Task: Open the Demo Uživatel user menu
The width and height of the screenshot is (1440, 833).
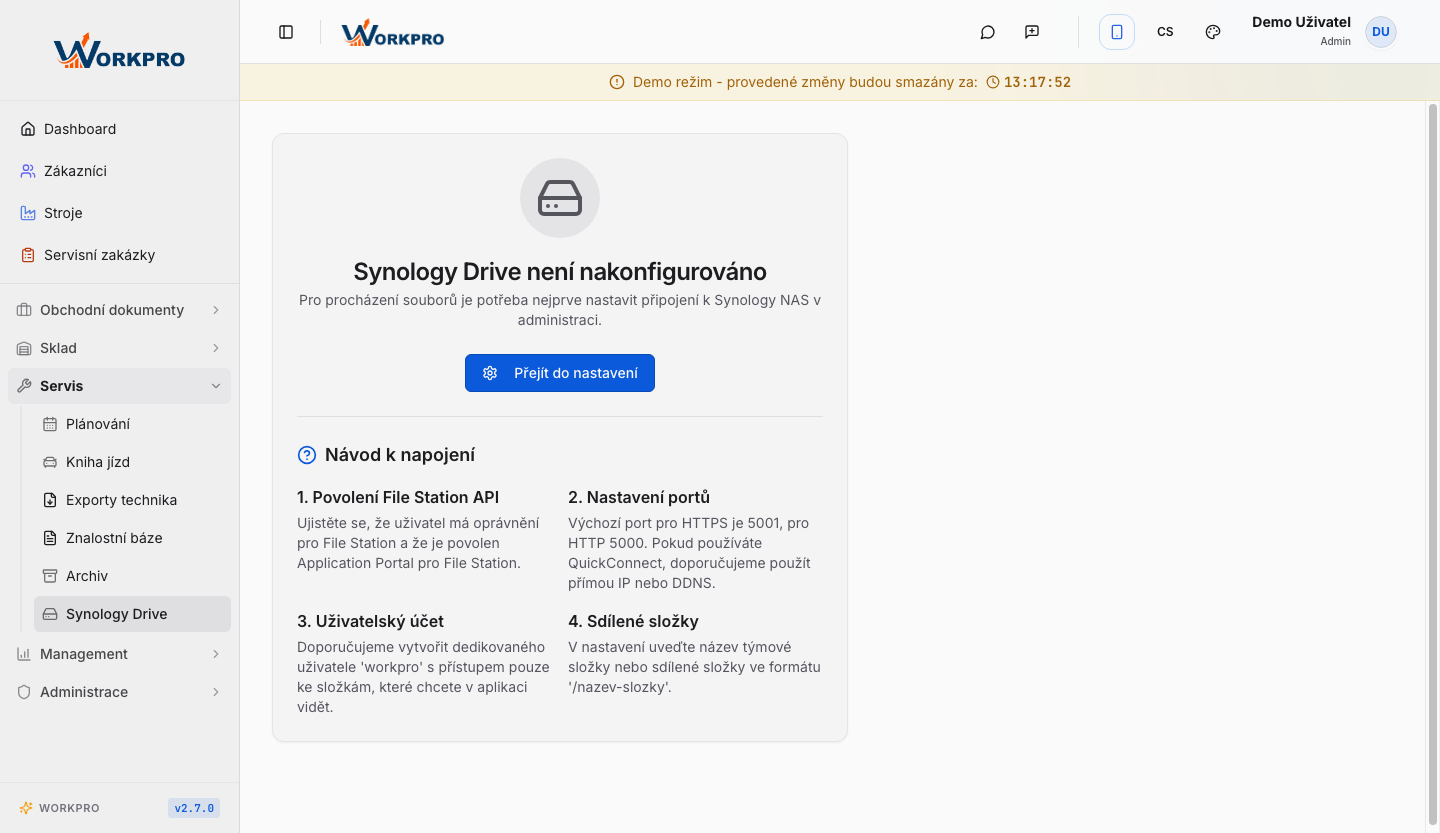Action: pos(1323,32)
